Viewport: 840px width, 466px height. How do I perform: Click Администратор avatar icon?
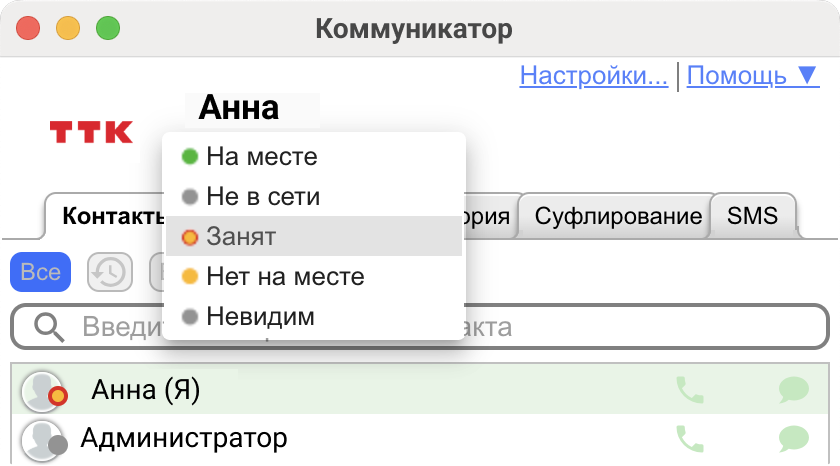pyautogui.click(x=42, y=438)
